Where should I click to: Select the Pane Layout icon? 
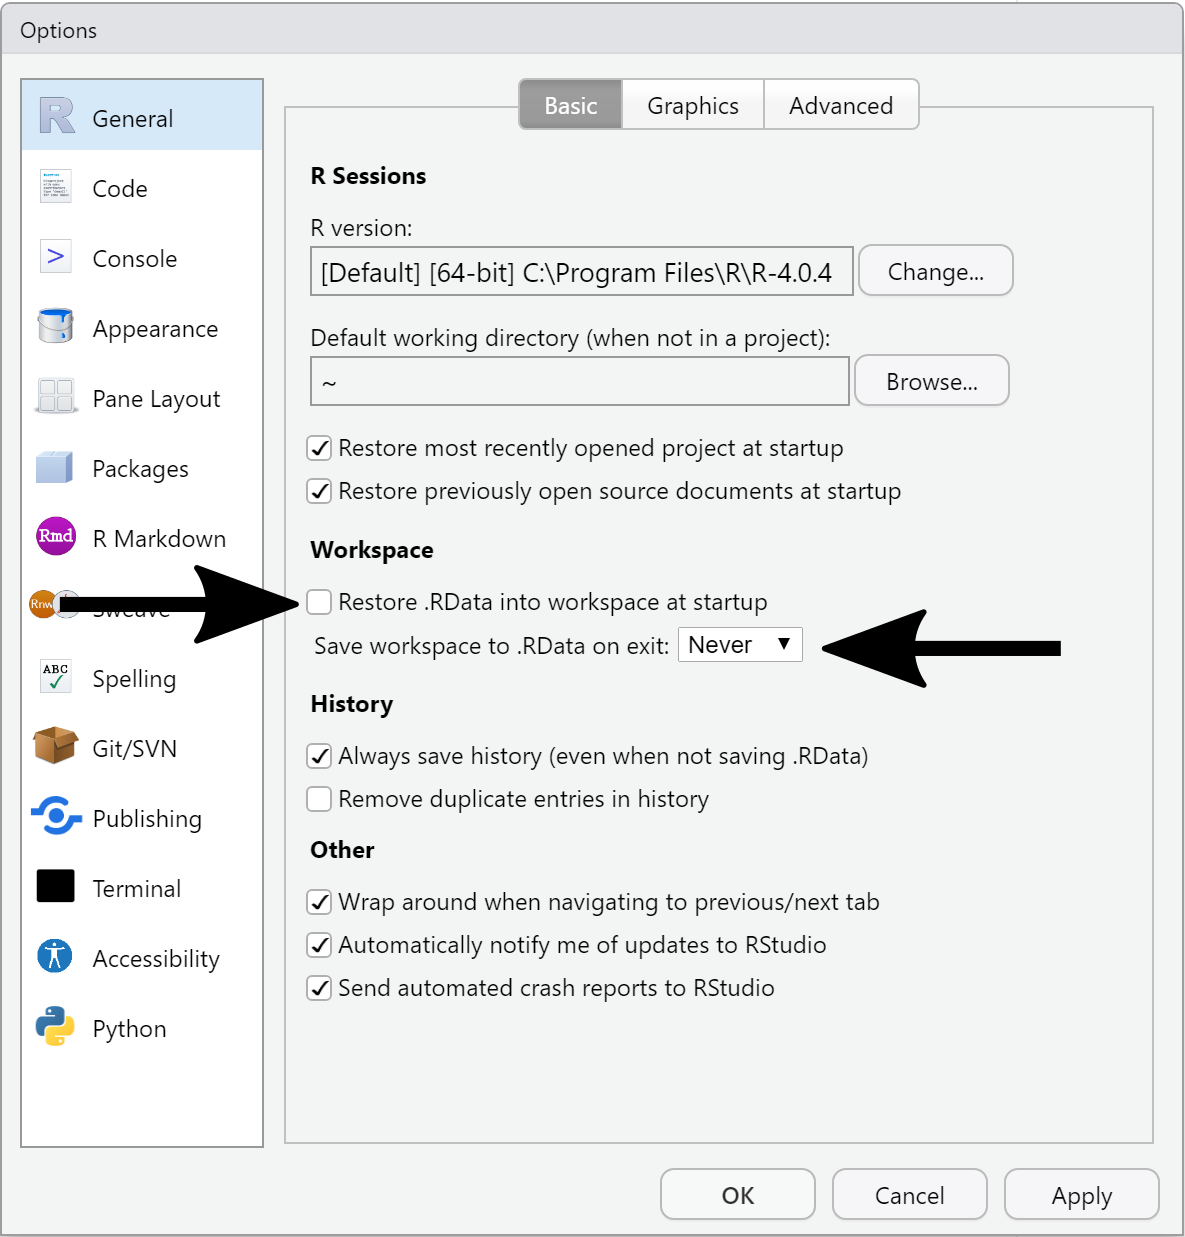[56, 397]
